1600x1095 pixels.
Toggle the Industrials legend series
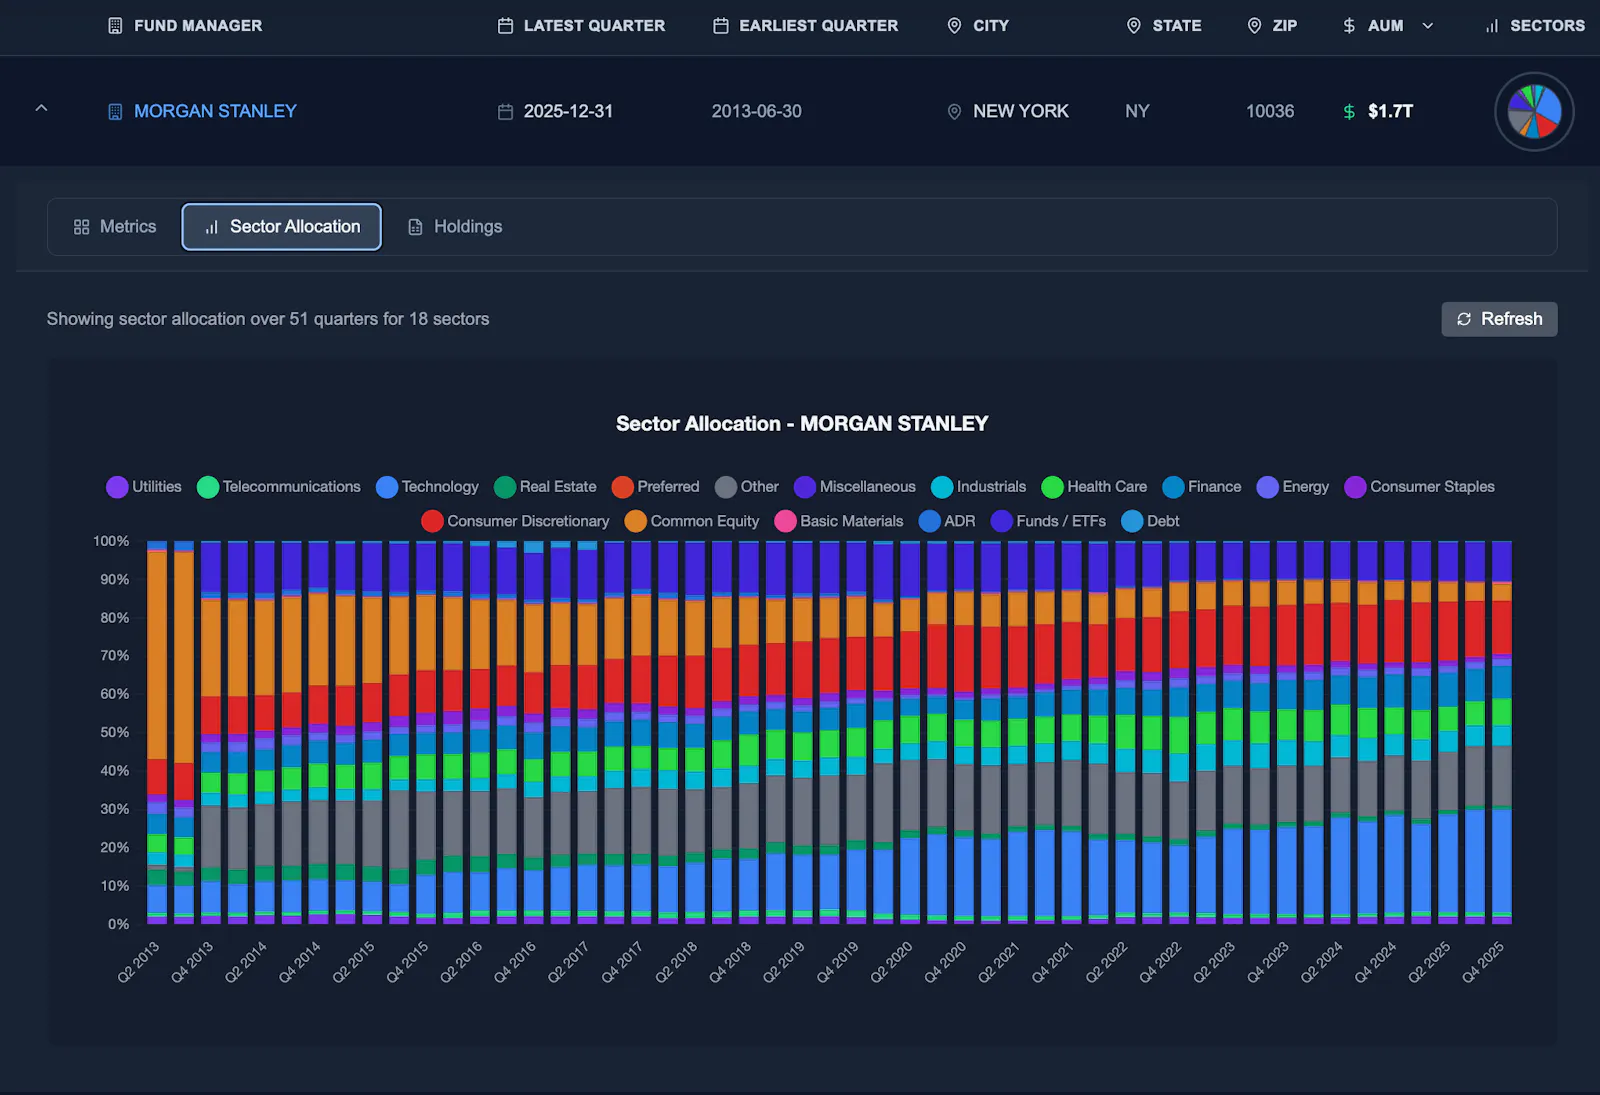point(979,487)
